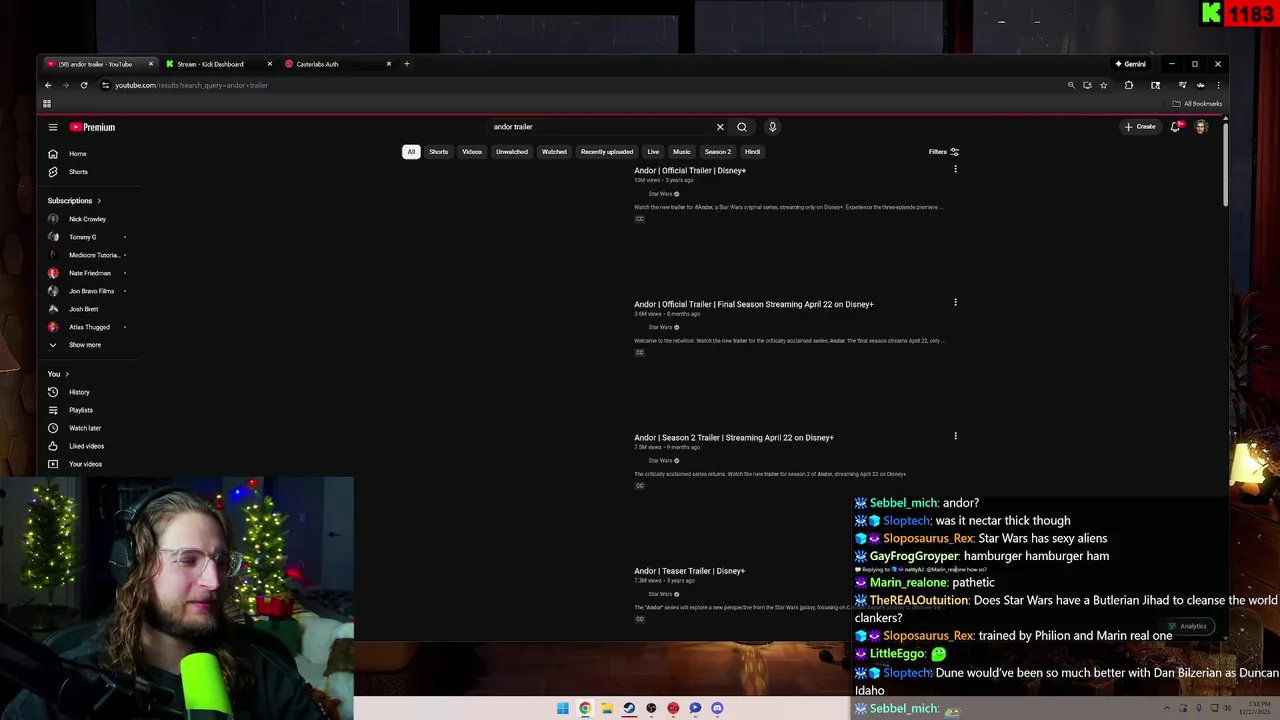Viewport: 1280px width, 720px height.
Task: Open a new Chrome tab with plus
Action: pos(406,64)
